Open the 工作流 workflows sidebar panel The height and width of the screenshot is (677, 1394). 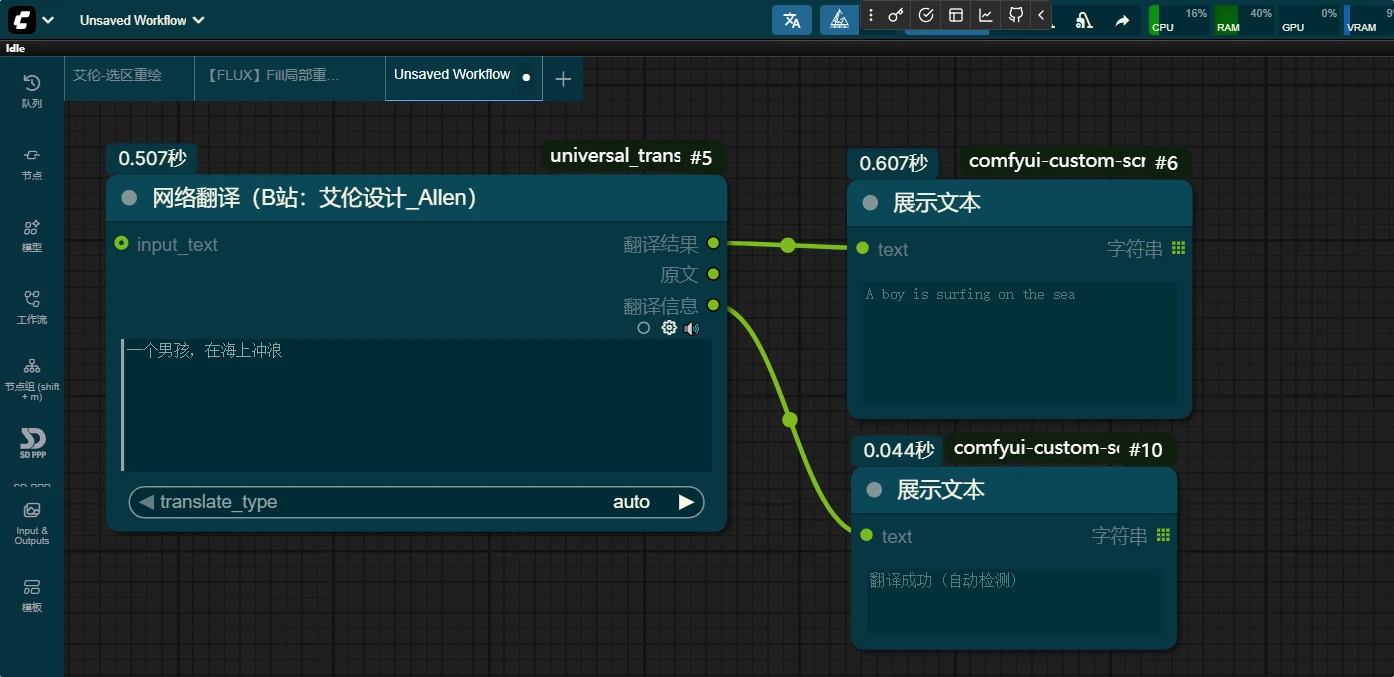(32, 307)
